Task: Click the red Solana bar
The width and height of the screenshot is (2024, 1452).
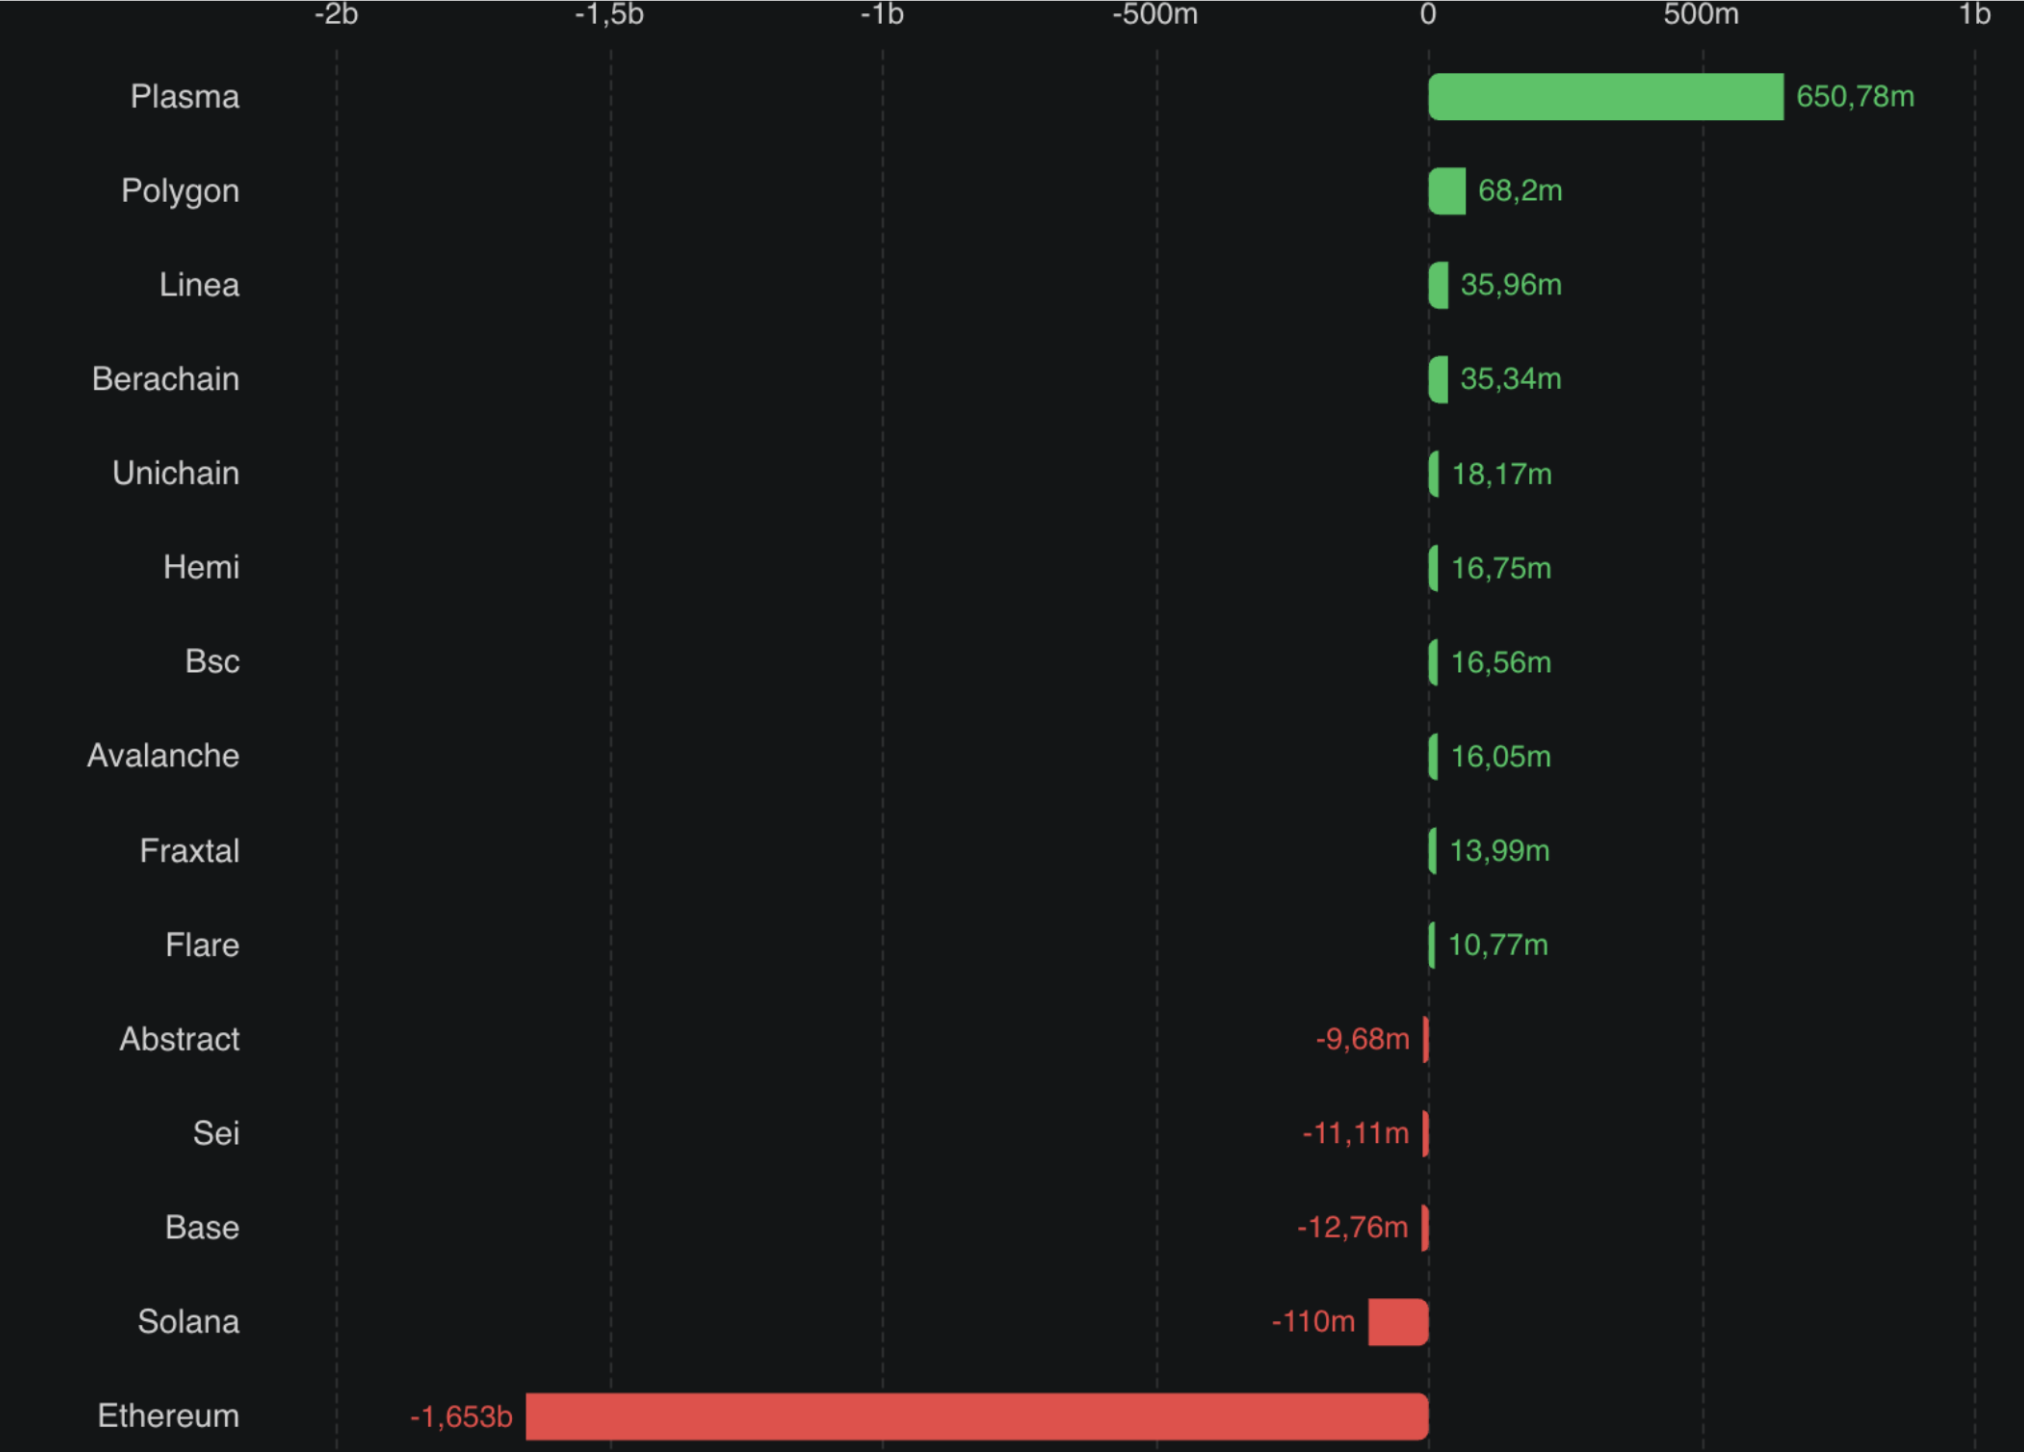Action: pos(1398,1322)
